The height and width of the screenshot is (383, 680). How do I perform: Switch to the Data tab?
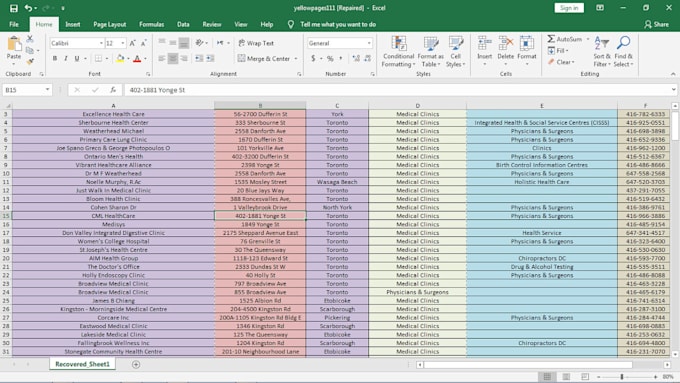click(183, 24)
